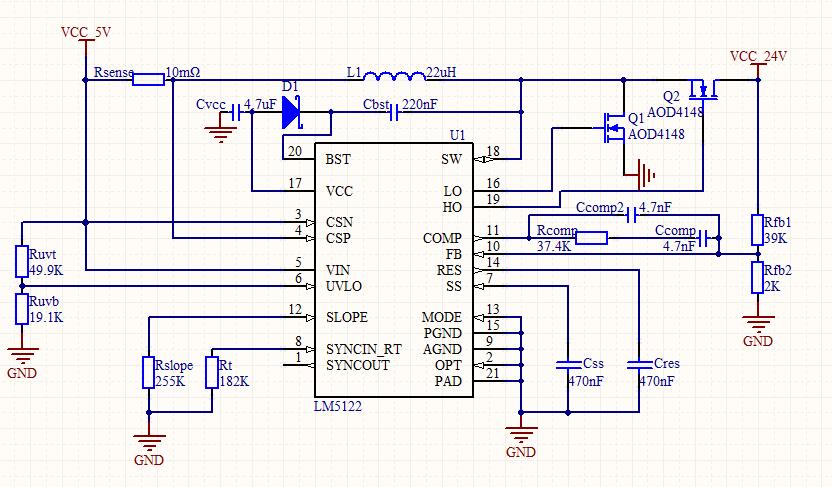Click the COMP pin label
Image resolution: width=832 pixels, height=487 pixels.
[442, 238]
